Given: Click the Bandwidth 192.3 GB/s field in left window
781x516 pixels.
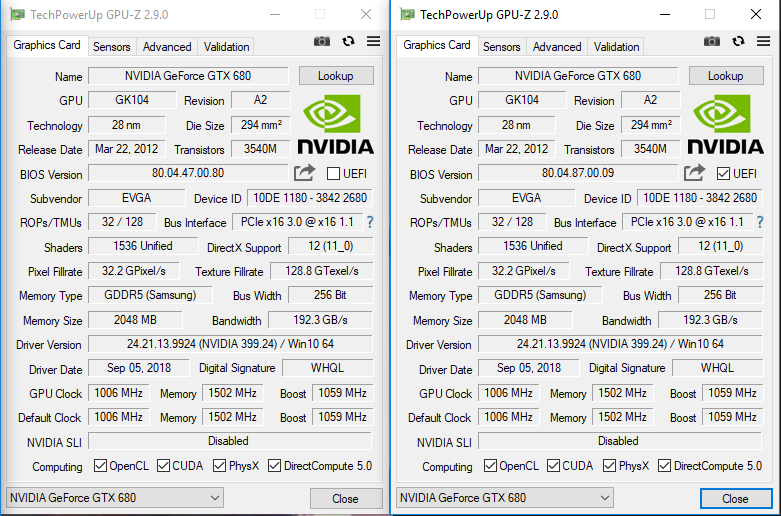Looking at the screenshot, I should click(x=320, y=320).
